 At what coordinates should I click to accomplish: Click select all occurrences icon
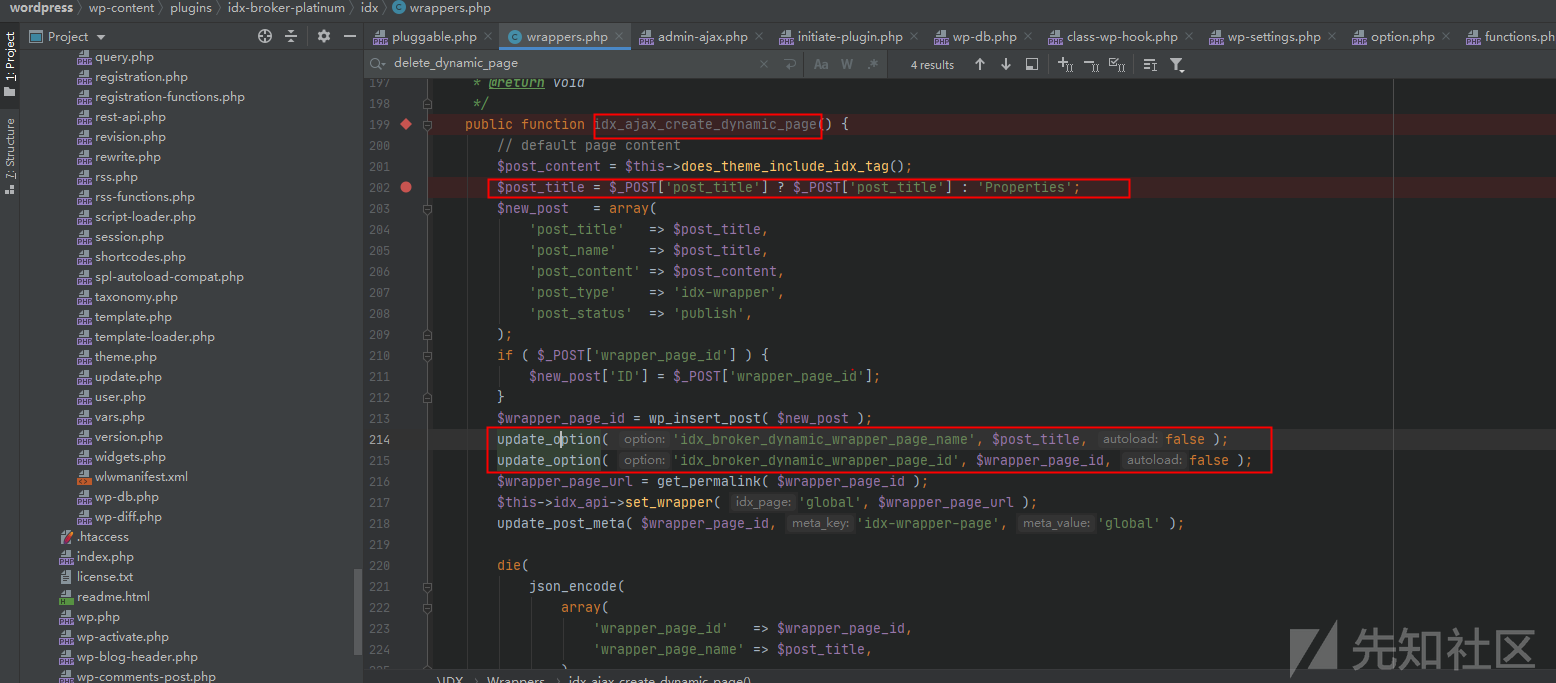1117,64
